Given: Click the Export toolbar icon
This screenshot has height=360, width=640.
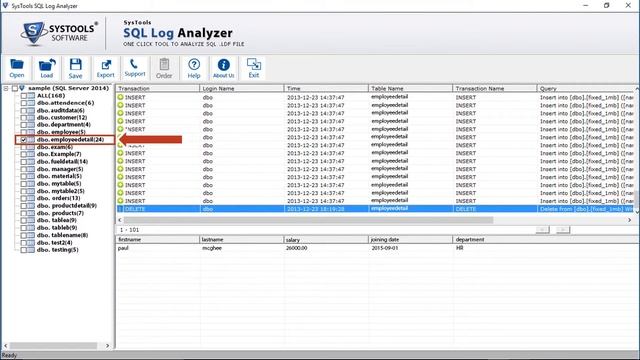Looking at the screenshot, I should (106, 68).
